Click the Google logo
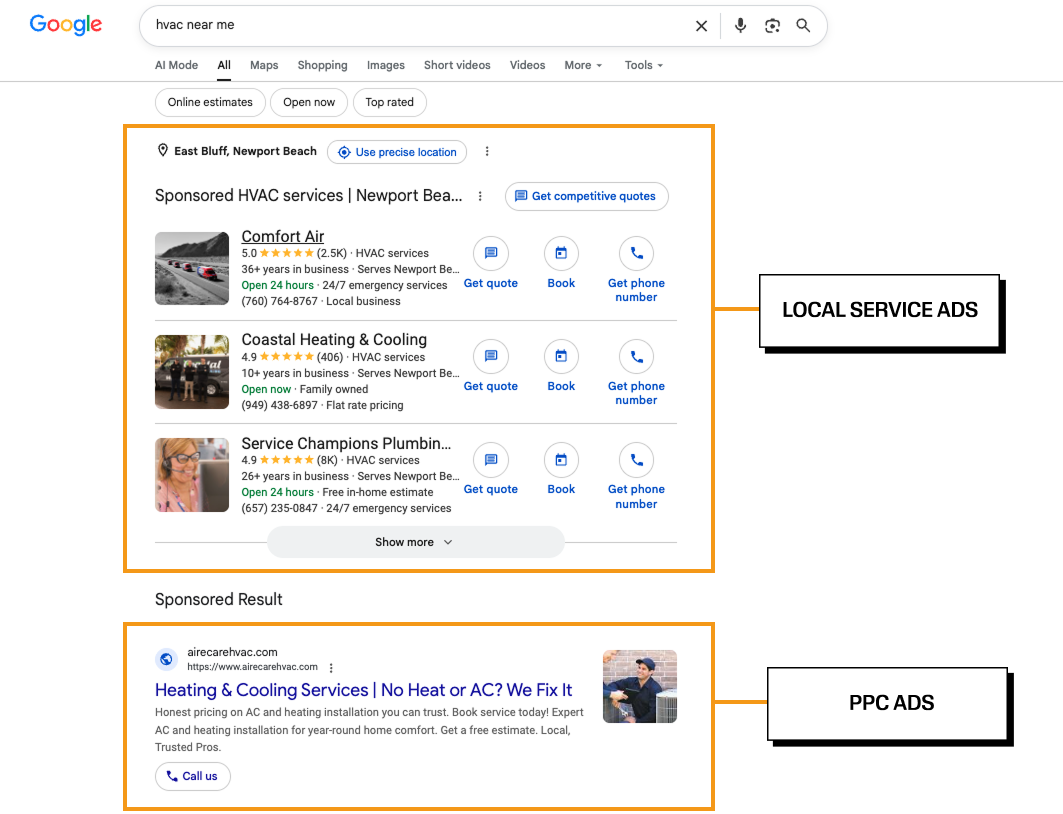Screen dimensions: 1063x814 66,24
